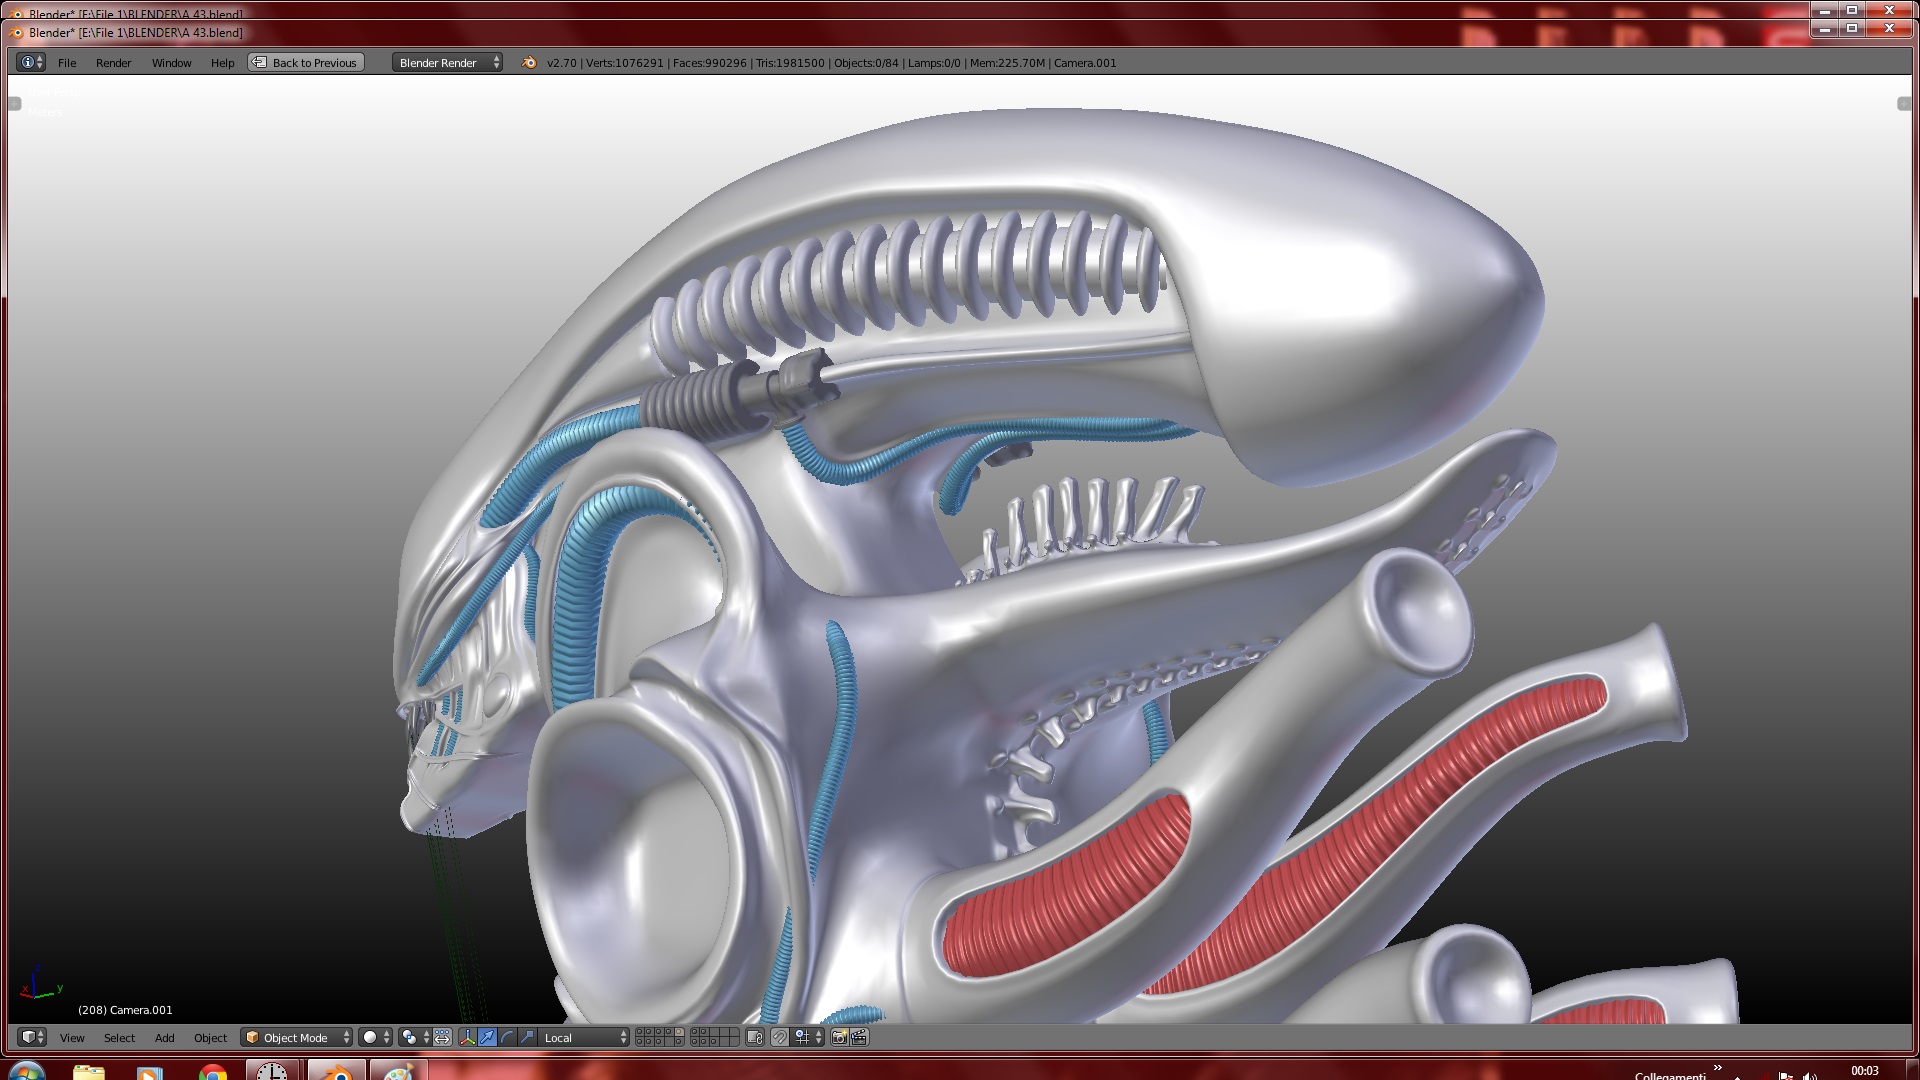Screen dimensions: 1920x1080
Task: Open the clock app in taskbar
Action: (x=272, y=1070)
